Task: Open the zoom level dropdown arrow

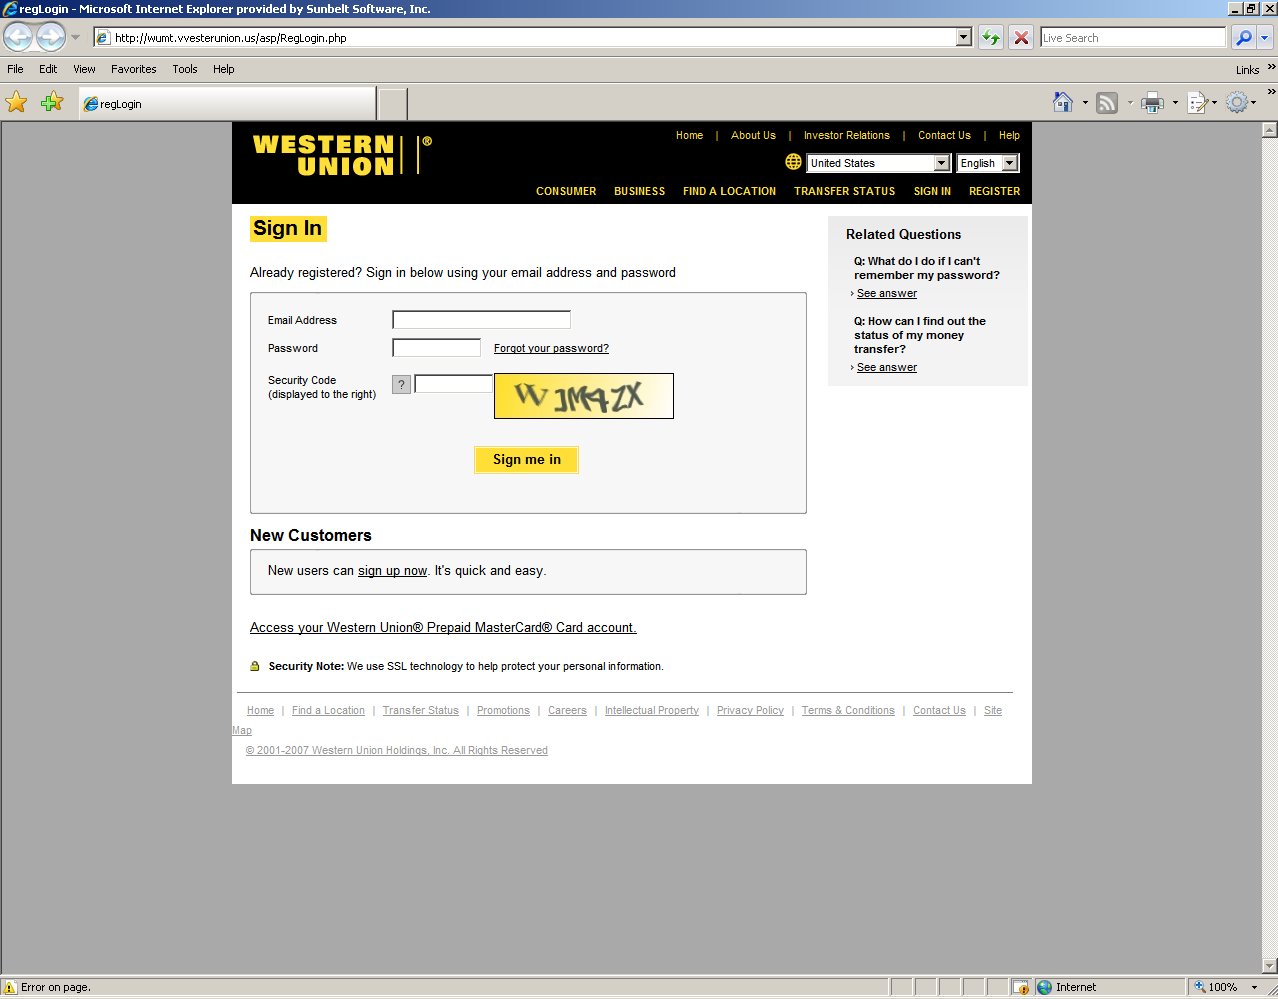Action: [x=1255, y=987]
